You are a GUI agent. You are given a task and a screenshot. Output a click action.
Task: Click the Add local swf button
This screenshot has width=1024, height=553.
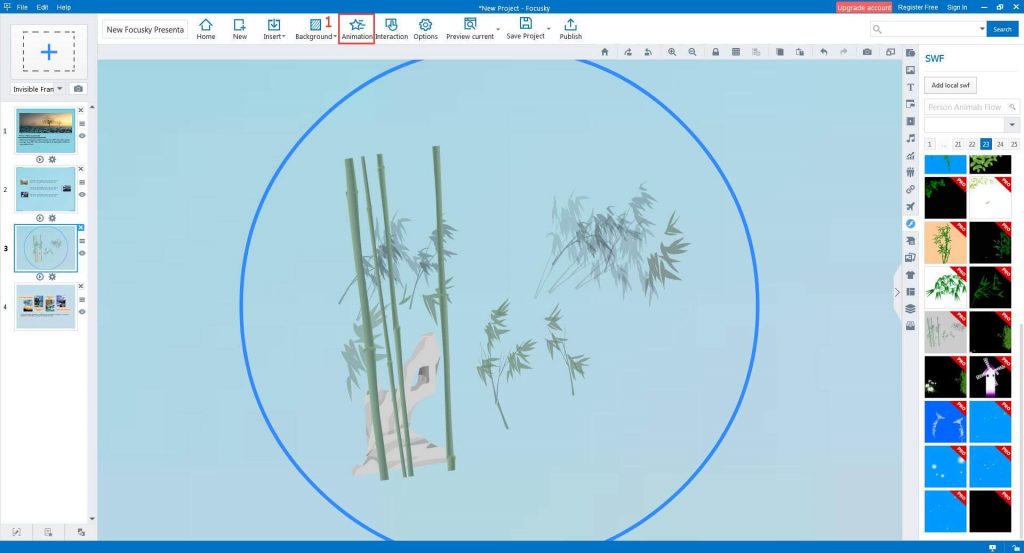950,85
